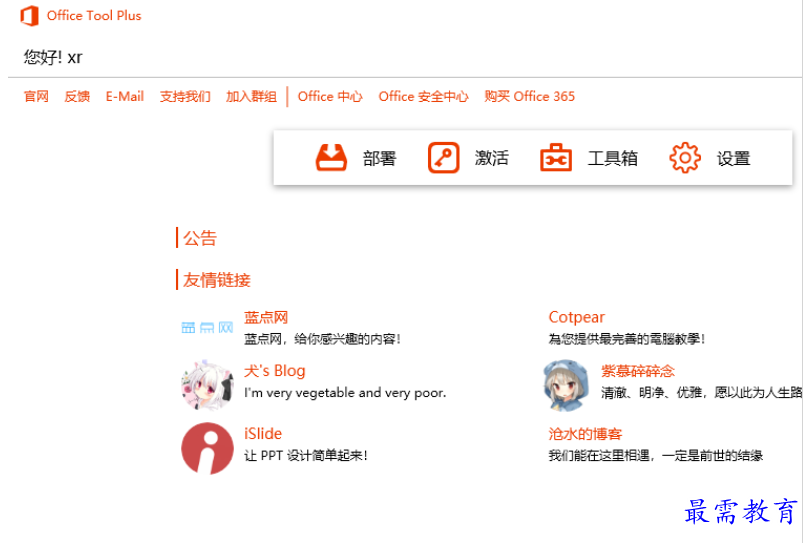Open the 工具箱 toolbox icon
Screen dimensions: 806x543
(556, 157)
